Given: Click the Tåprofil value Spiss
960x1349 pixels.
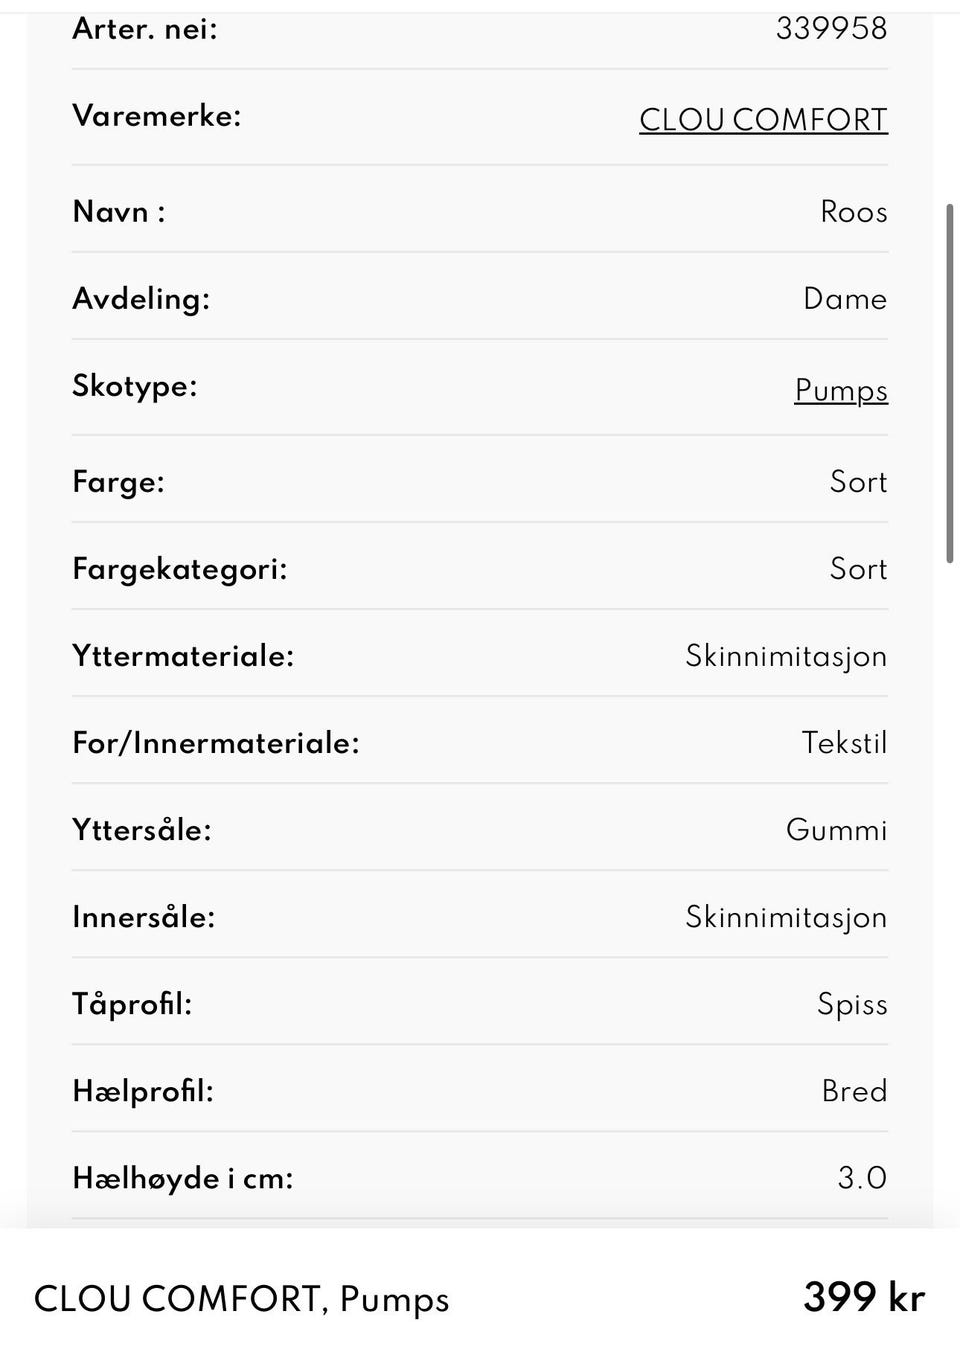Looking at the screenshot, I should [852, 1004].
